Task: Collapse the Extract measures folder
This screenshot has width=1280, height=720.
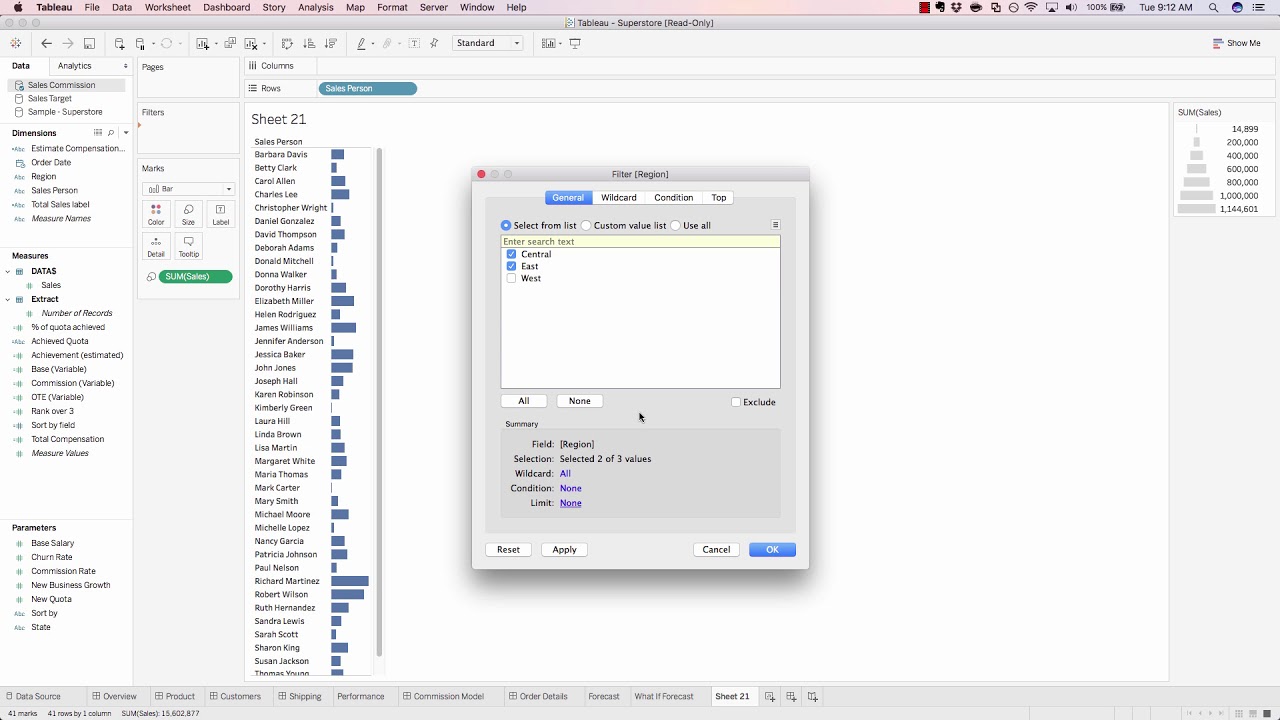Action: 8,299
